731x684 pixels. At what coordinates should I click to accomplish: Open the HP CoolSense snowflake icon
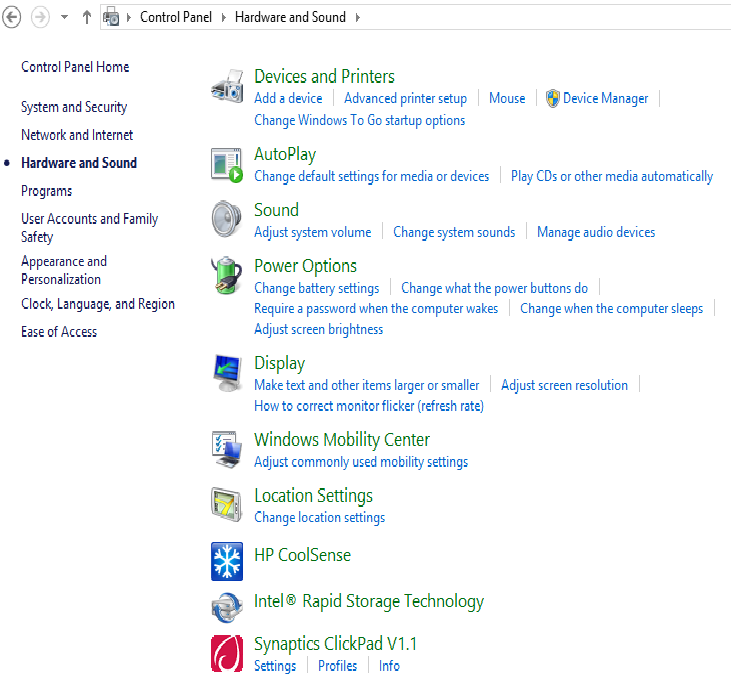pyautogui.click(x=227, y=561)
